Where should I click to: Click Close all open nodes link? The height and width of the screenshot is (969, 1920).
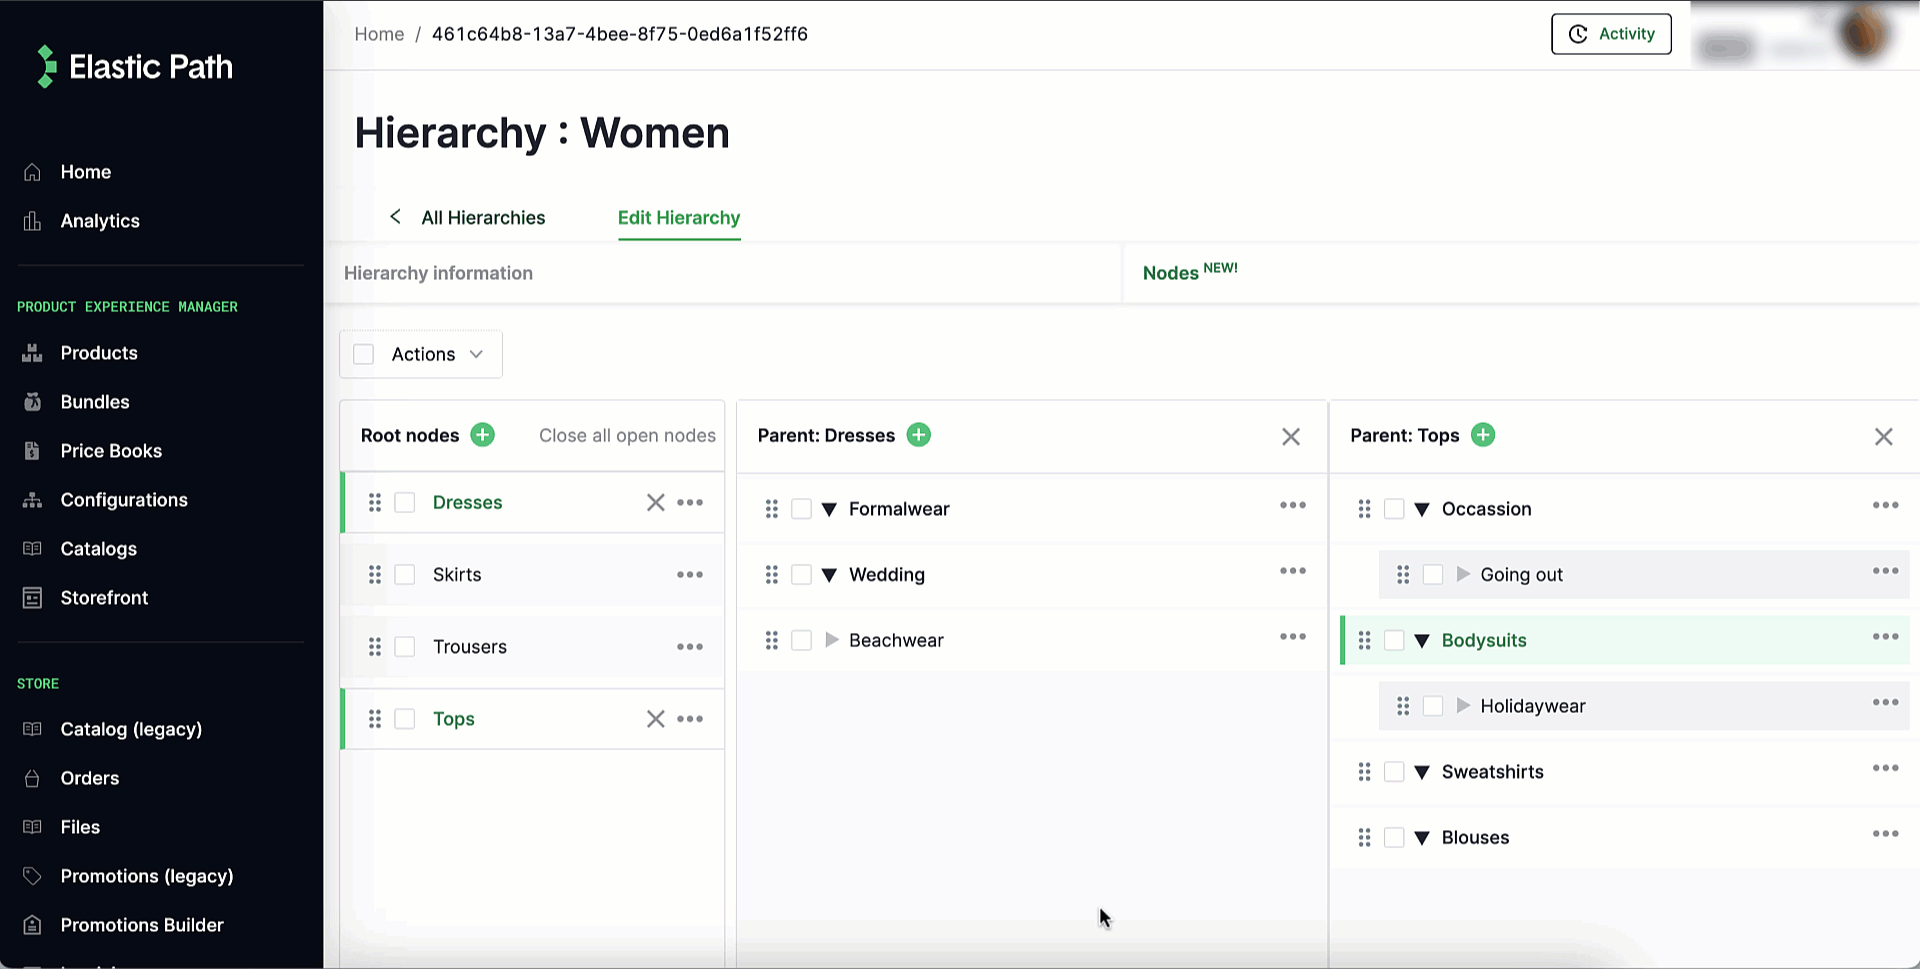point(627,436)
